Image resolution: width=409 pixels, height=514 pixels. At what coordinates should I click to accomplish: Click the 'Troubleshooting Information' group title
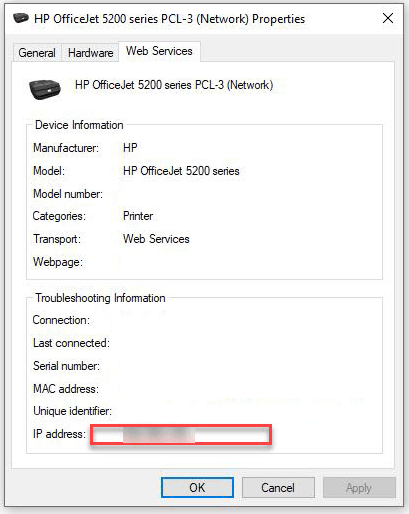(100, 298)
